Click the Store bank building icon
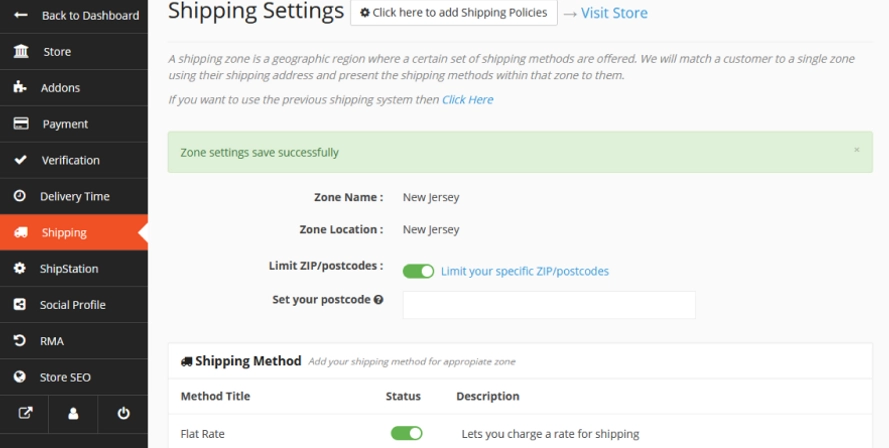The width and height of the screenshot is (889, 448). coord(20,51)
